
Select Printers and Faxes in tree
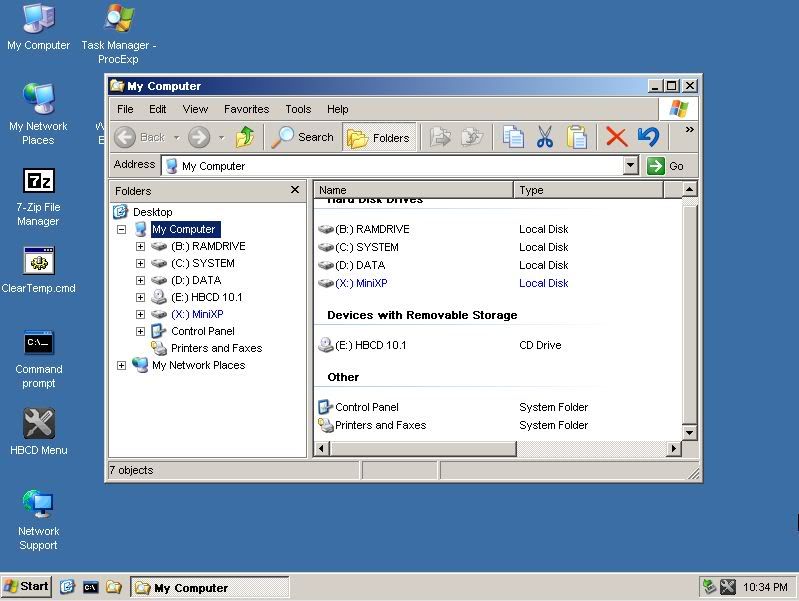point(216,348)
